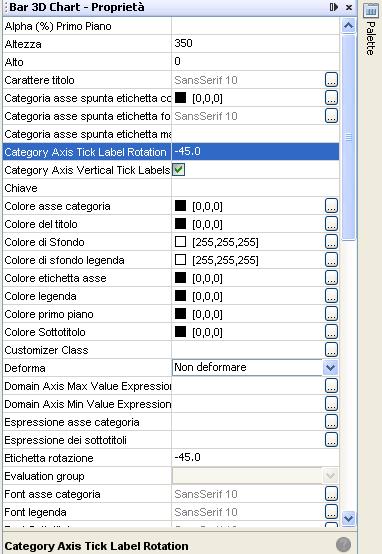This screenshot has height=554, width=382.
Task: Select the Etichetta rotazione property label
Action: coord(49,458)
